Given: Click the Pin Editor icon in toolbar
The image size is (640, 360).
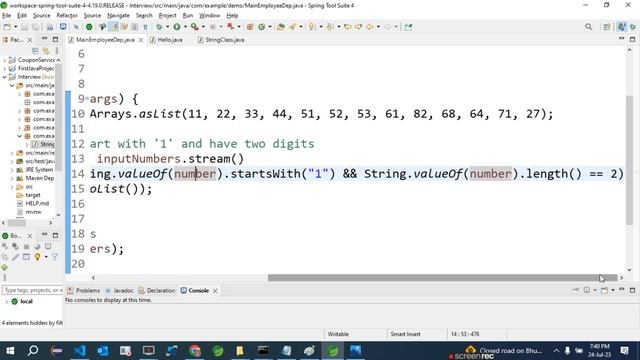Looking at the screenshot, I should 408,27.
